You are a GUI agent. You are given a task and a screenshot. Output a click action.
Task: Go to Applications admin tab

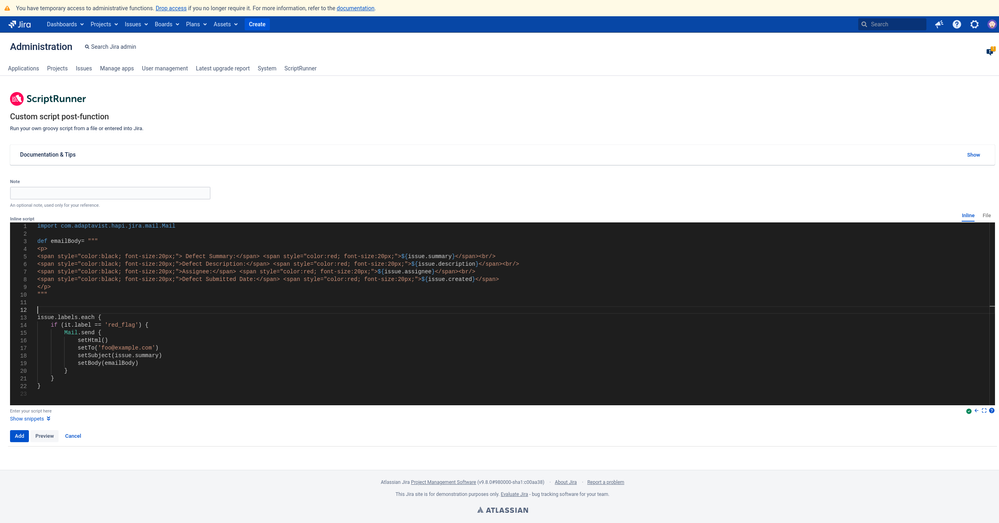click(x=24, y=68)
